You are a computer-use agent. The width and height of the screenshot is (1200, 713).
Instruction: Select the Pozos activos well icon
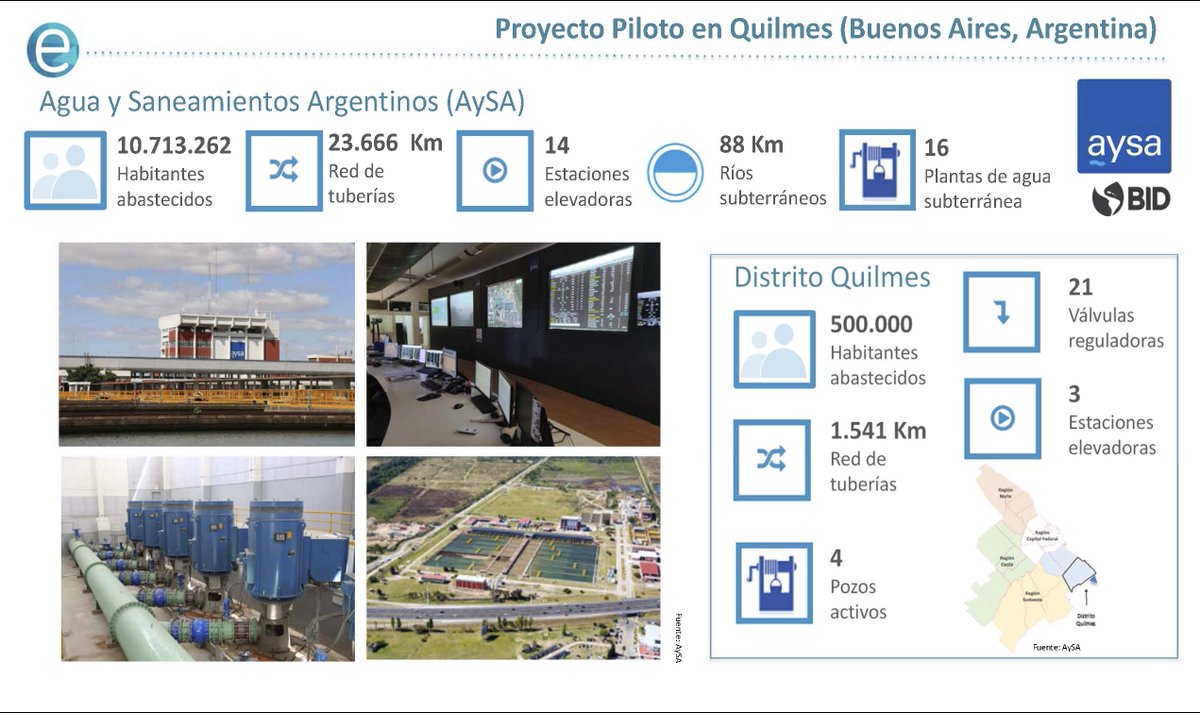coord(773,578)
